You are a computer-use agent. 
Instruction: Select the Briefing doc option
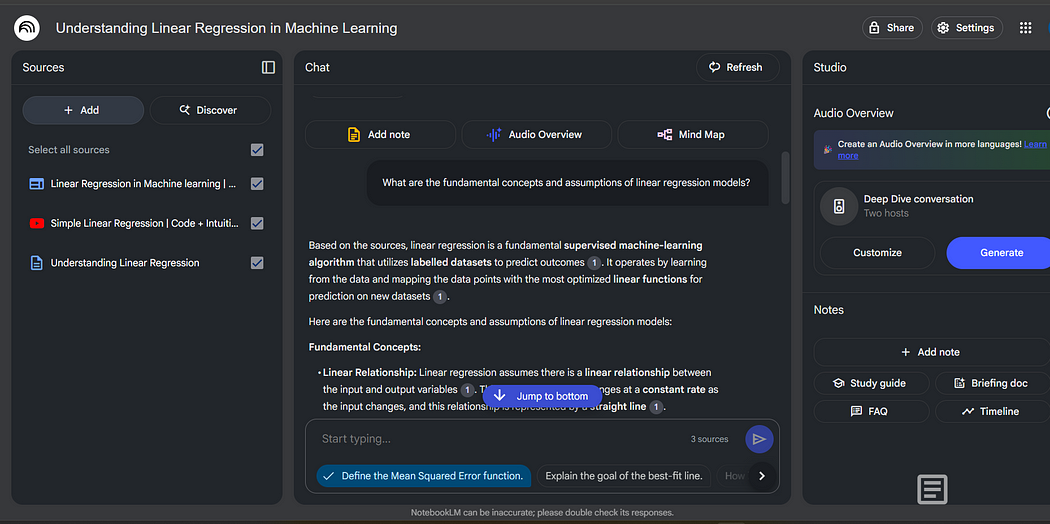click(990, 383)
